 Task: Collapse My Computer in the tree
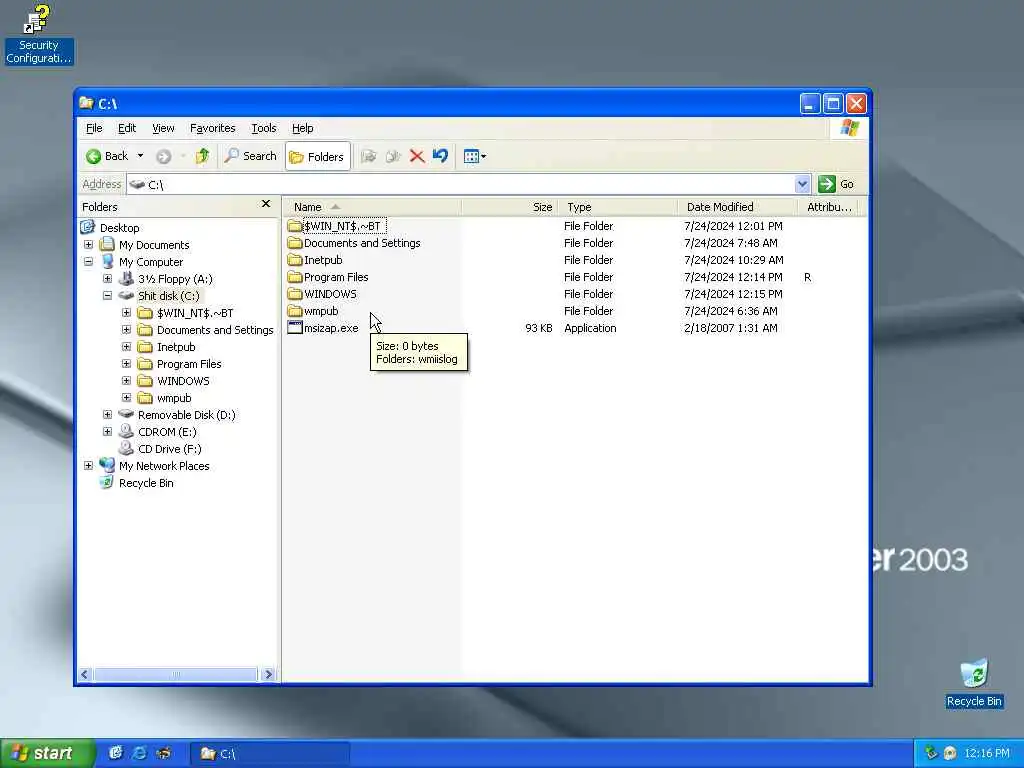click(88, 262)
